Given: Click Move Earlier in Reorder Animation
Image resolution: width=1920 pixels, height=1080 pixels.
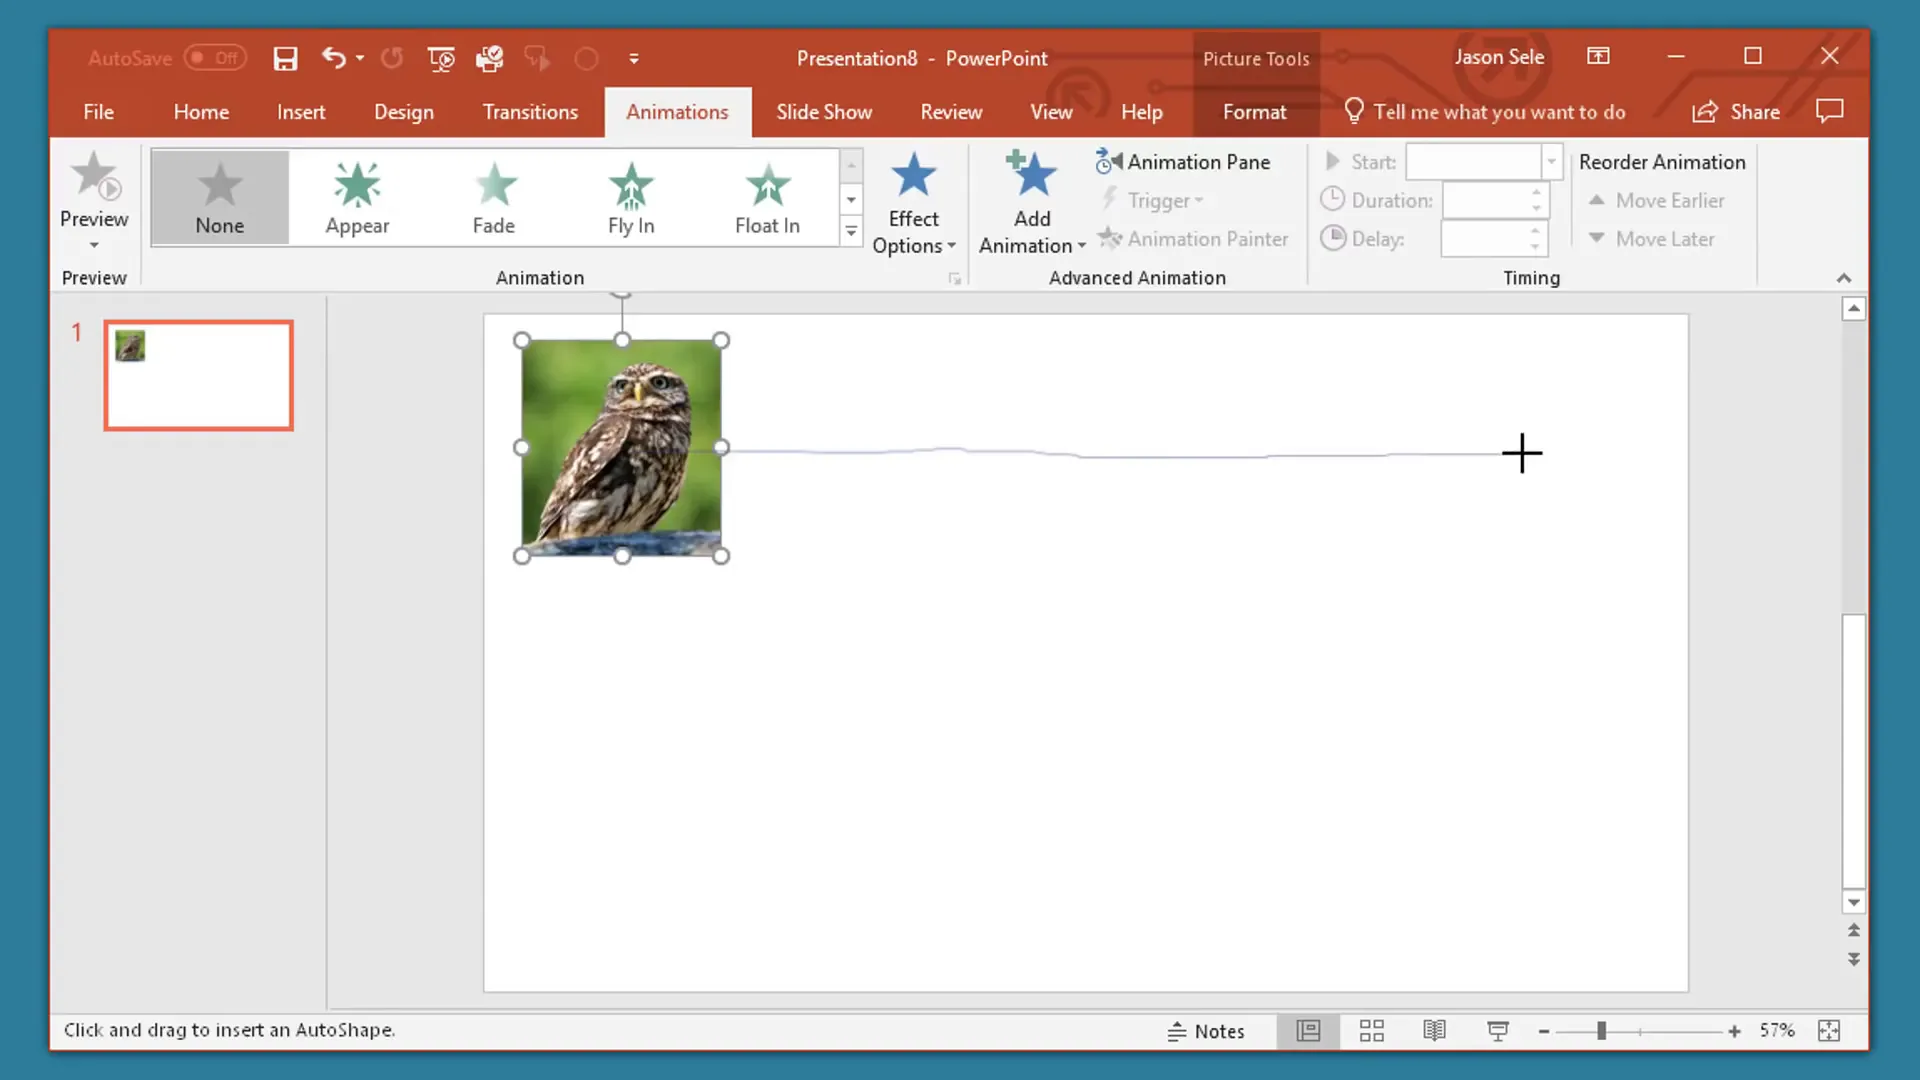Looking at the screenshot, I should [x=1657, y=200].
